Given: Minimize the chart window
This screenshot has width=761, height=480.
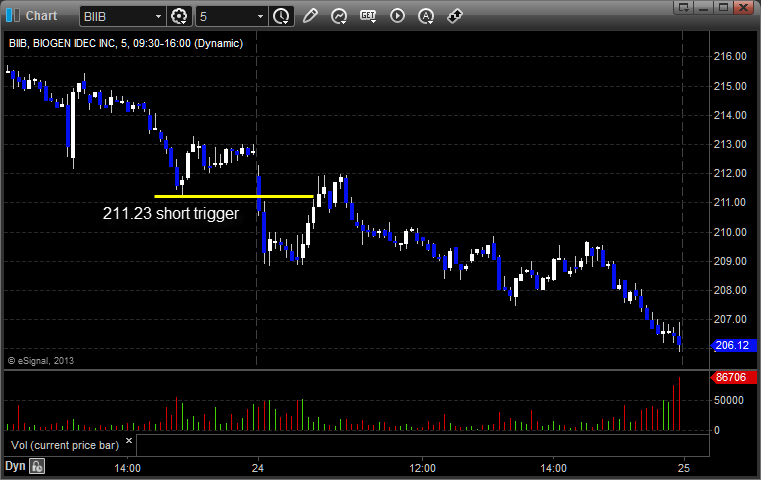Looking at the screenshot, I should [704, 7].
